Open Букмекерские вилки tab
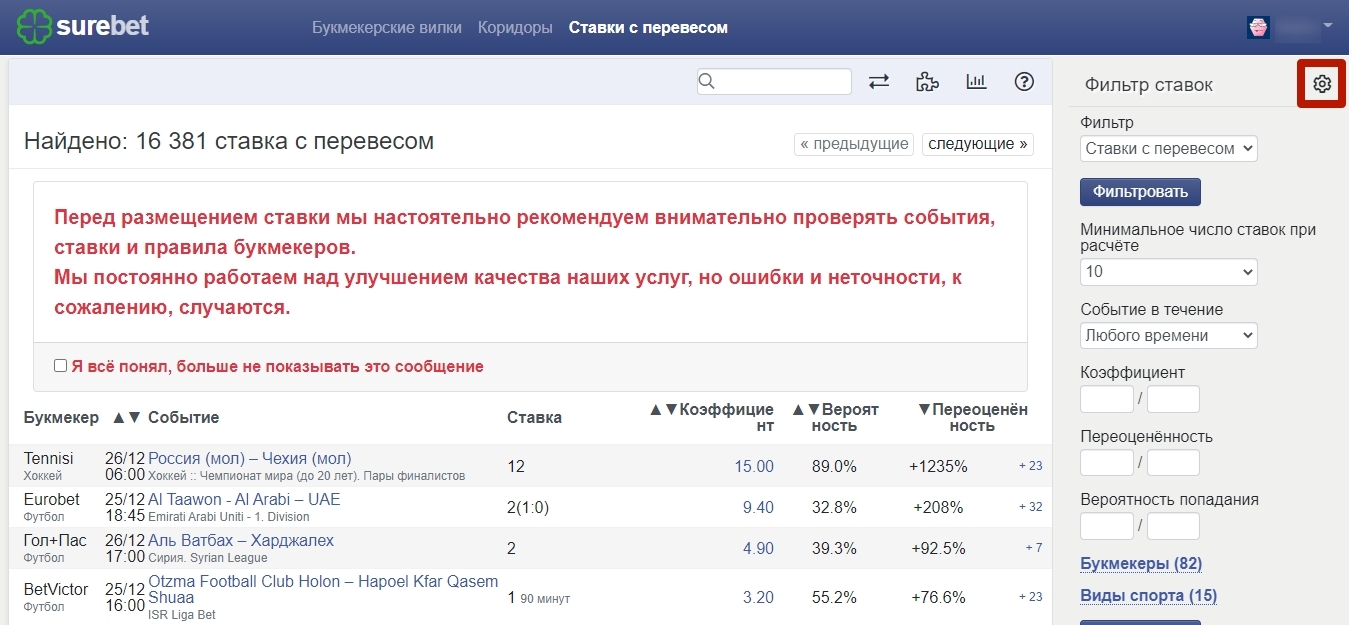This screenshot has width=1349, height=625. pos(387,27)
